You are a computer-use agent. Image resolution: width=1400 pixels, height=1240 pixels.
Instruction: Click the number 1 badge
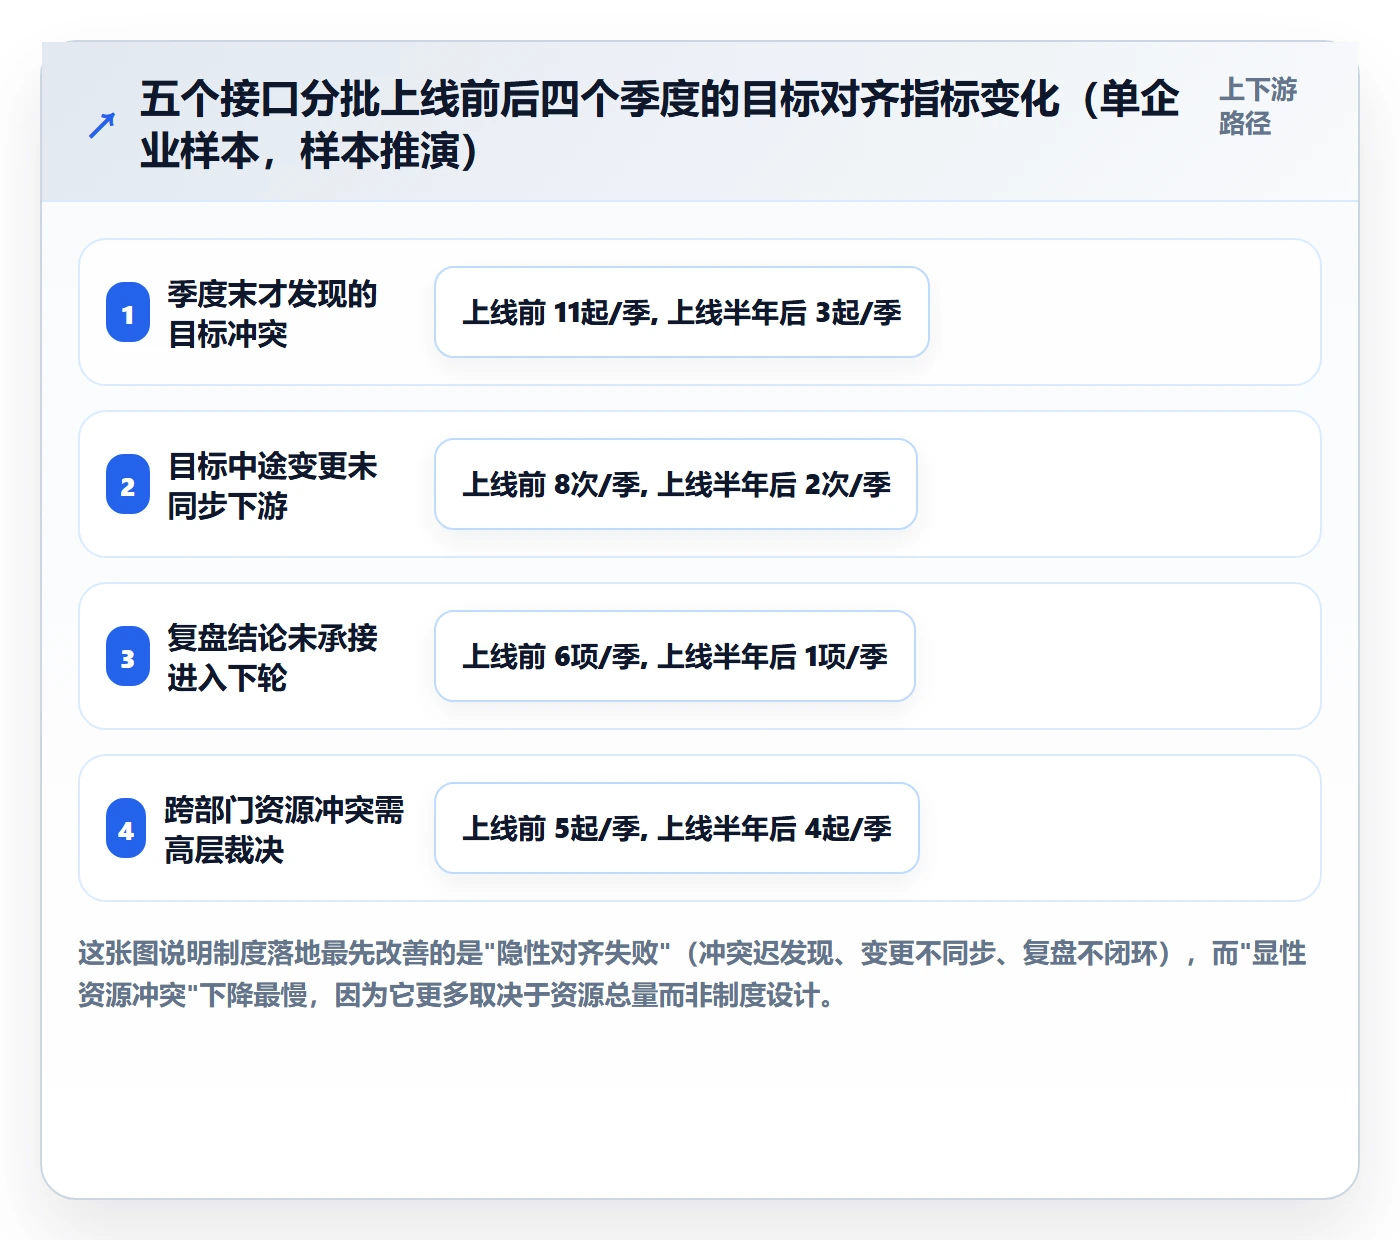click(x=128, y=313)
